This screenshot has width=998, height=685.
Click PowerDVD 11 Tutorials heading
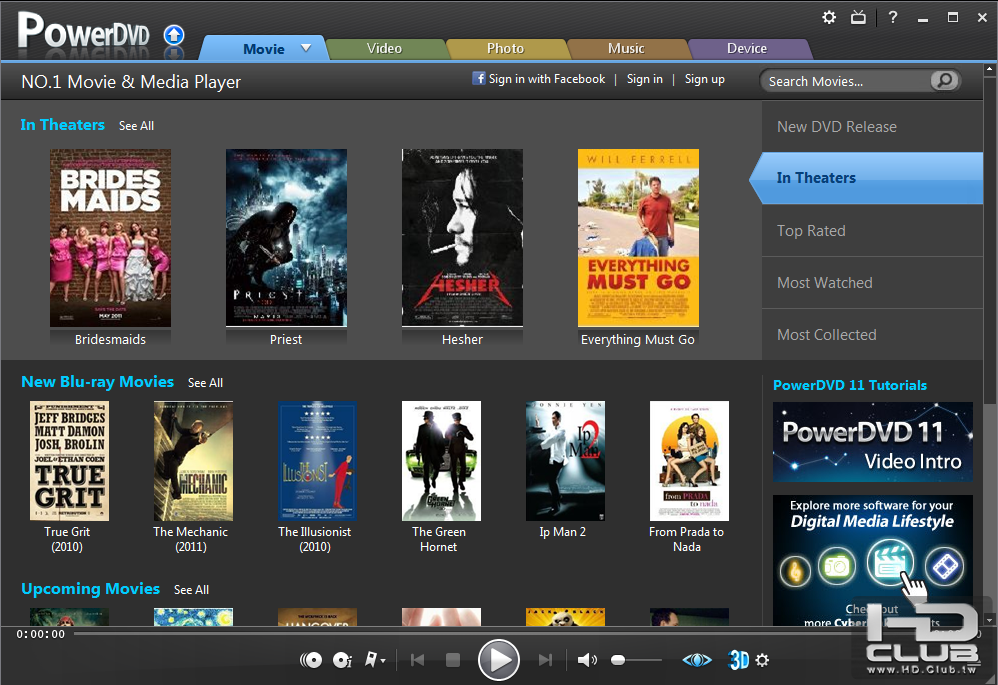click(850, 385)
